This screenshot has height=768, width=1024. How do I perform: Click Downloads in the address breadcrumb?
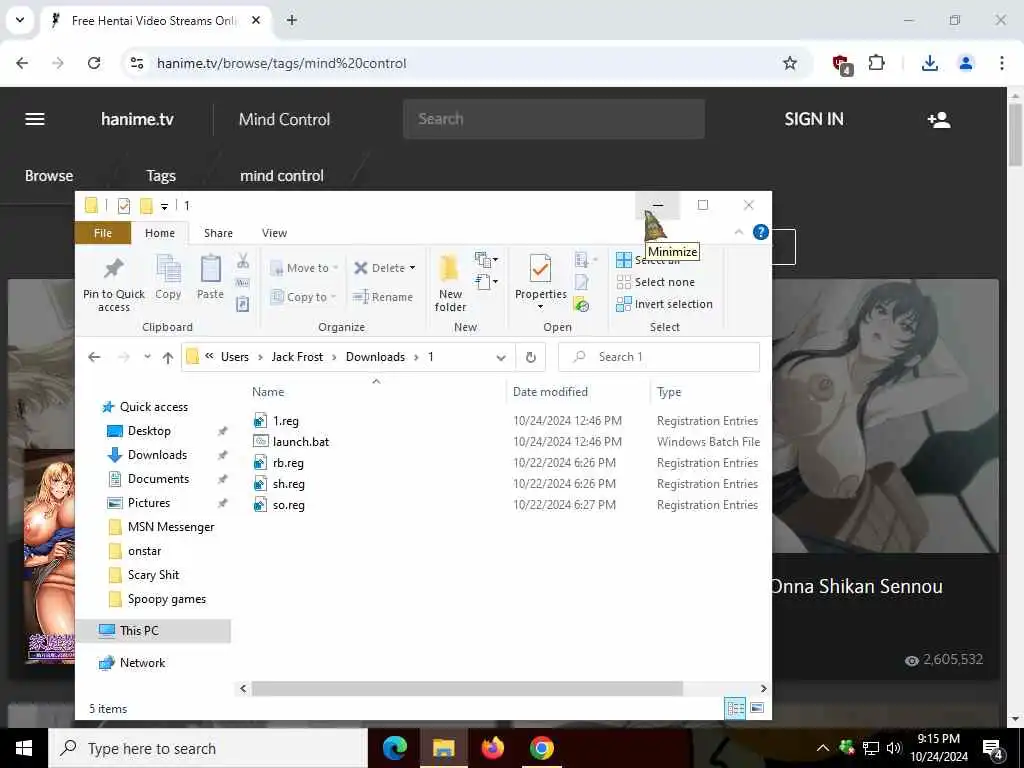pyautogui.click(x=376, y=357)
